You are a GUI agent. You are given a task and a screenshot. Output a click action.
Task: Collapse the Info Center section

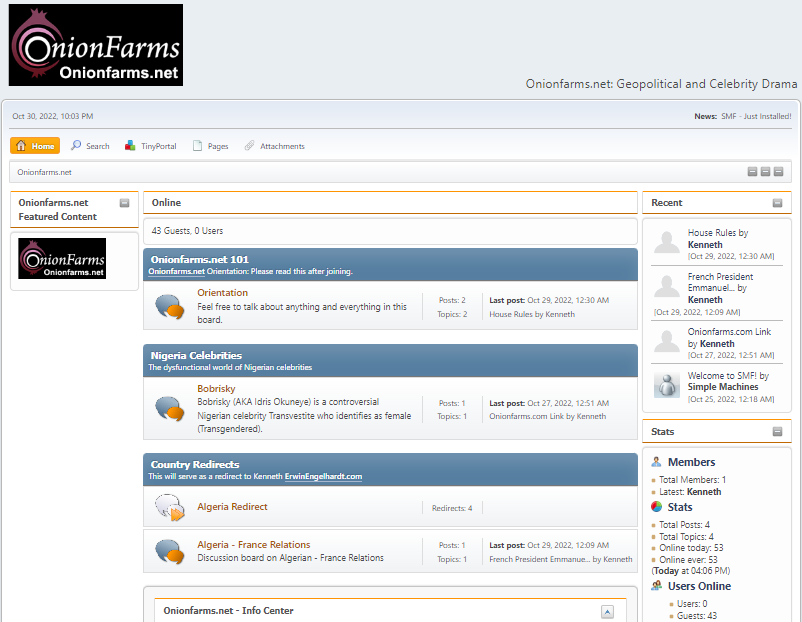[x=607, y=612]
